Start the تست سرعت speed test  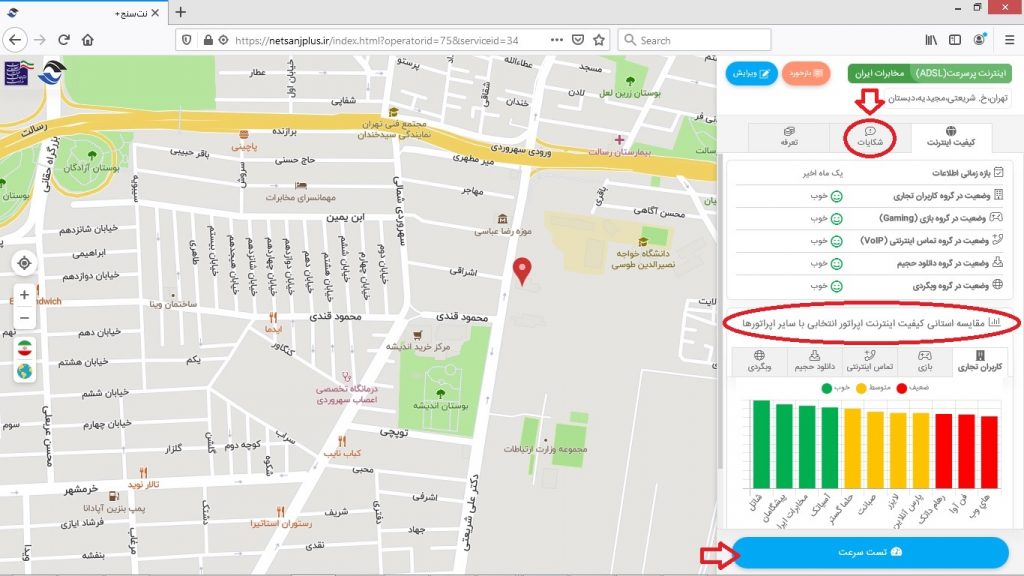(870, 552)
